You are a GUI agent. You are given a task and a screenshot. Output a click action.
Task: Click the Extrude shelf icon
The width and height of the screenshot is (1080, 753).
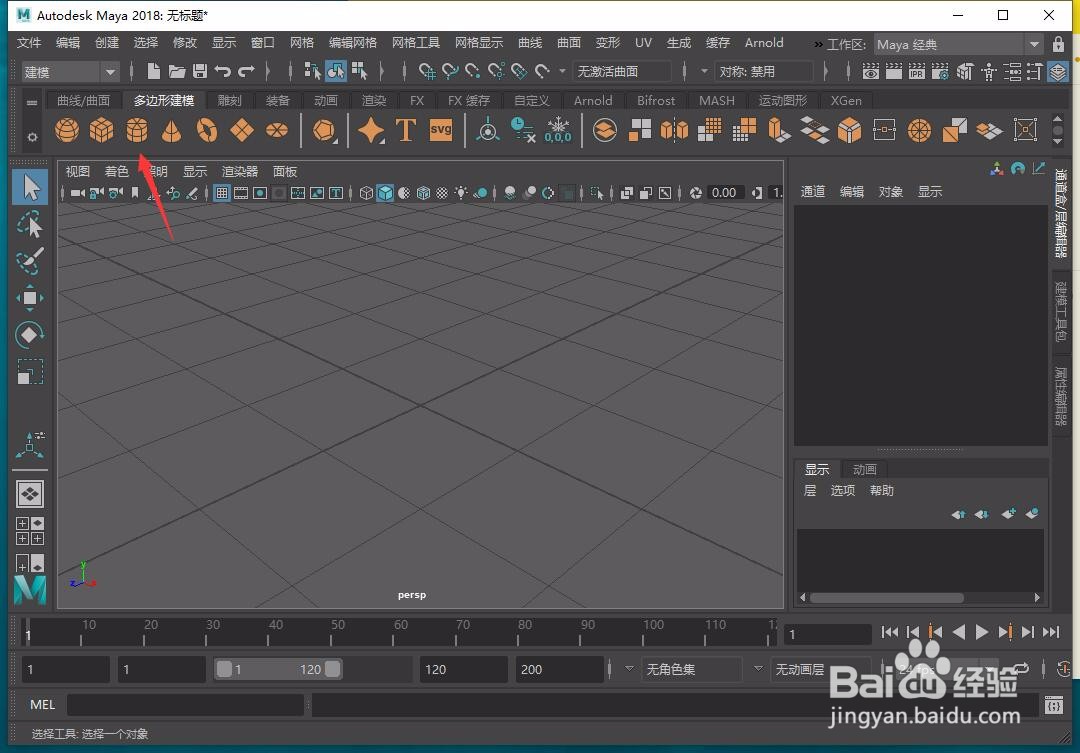[x=779, y=130]
